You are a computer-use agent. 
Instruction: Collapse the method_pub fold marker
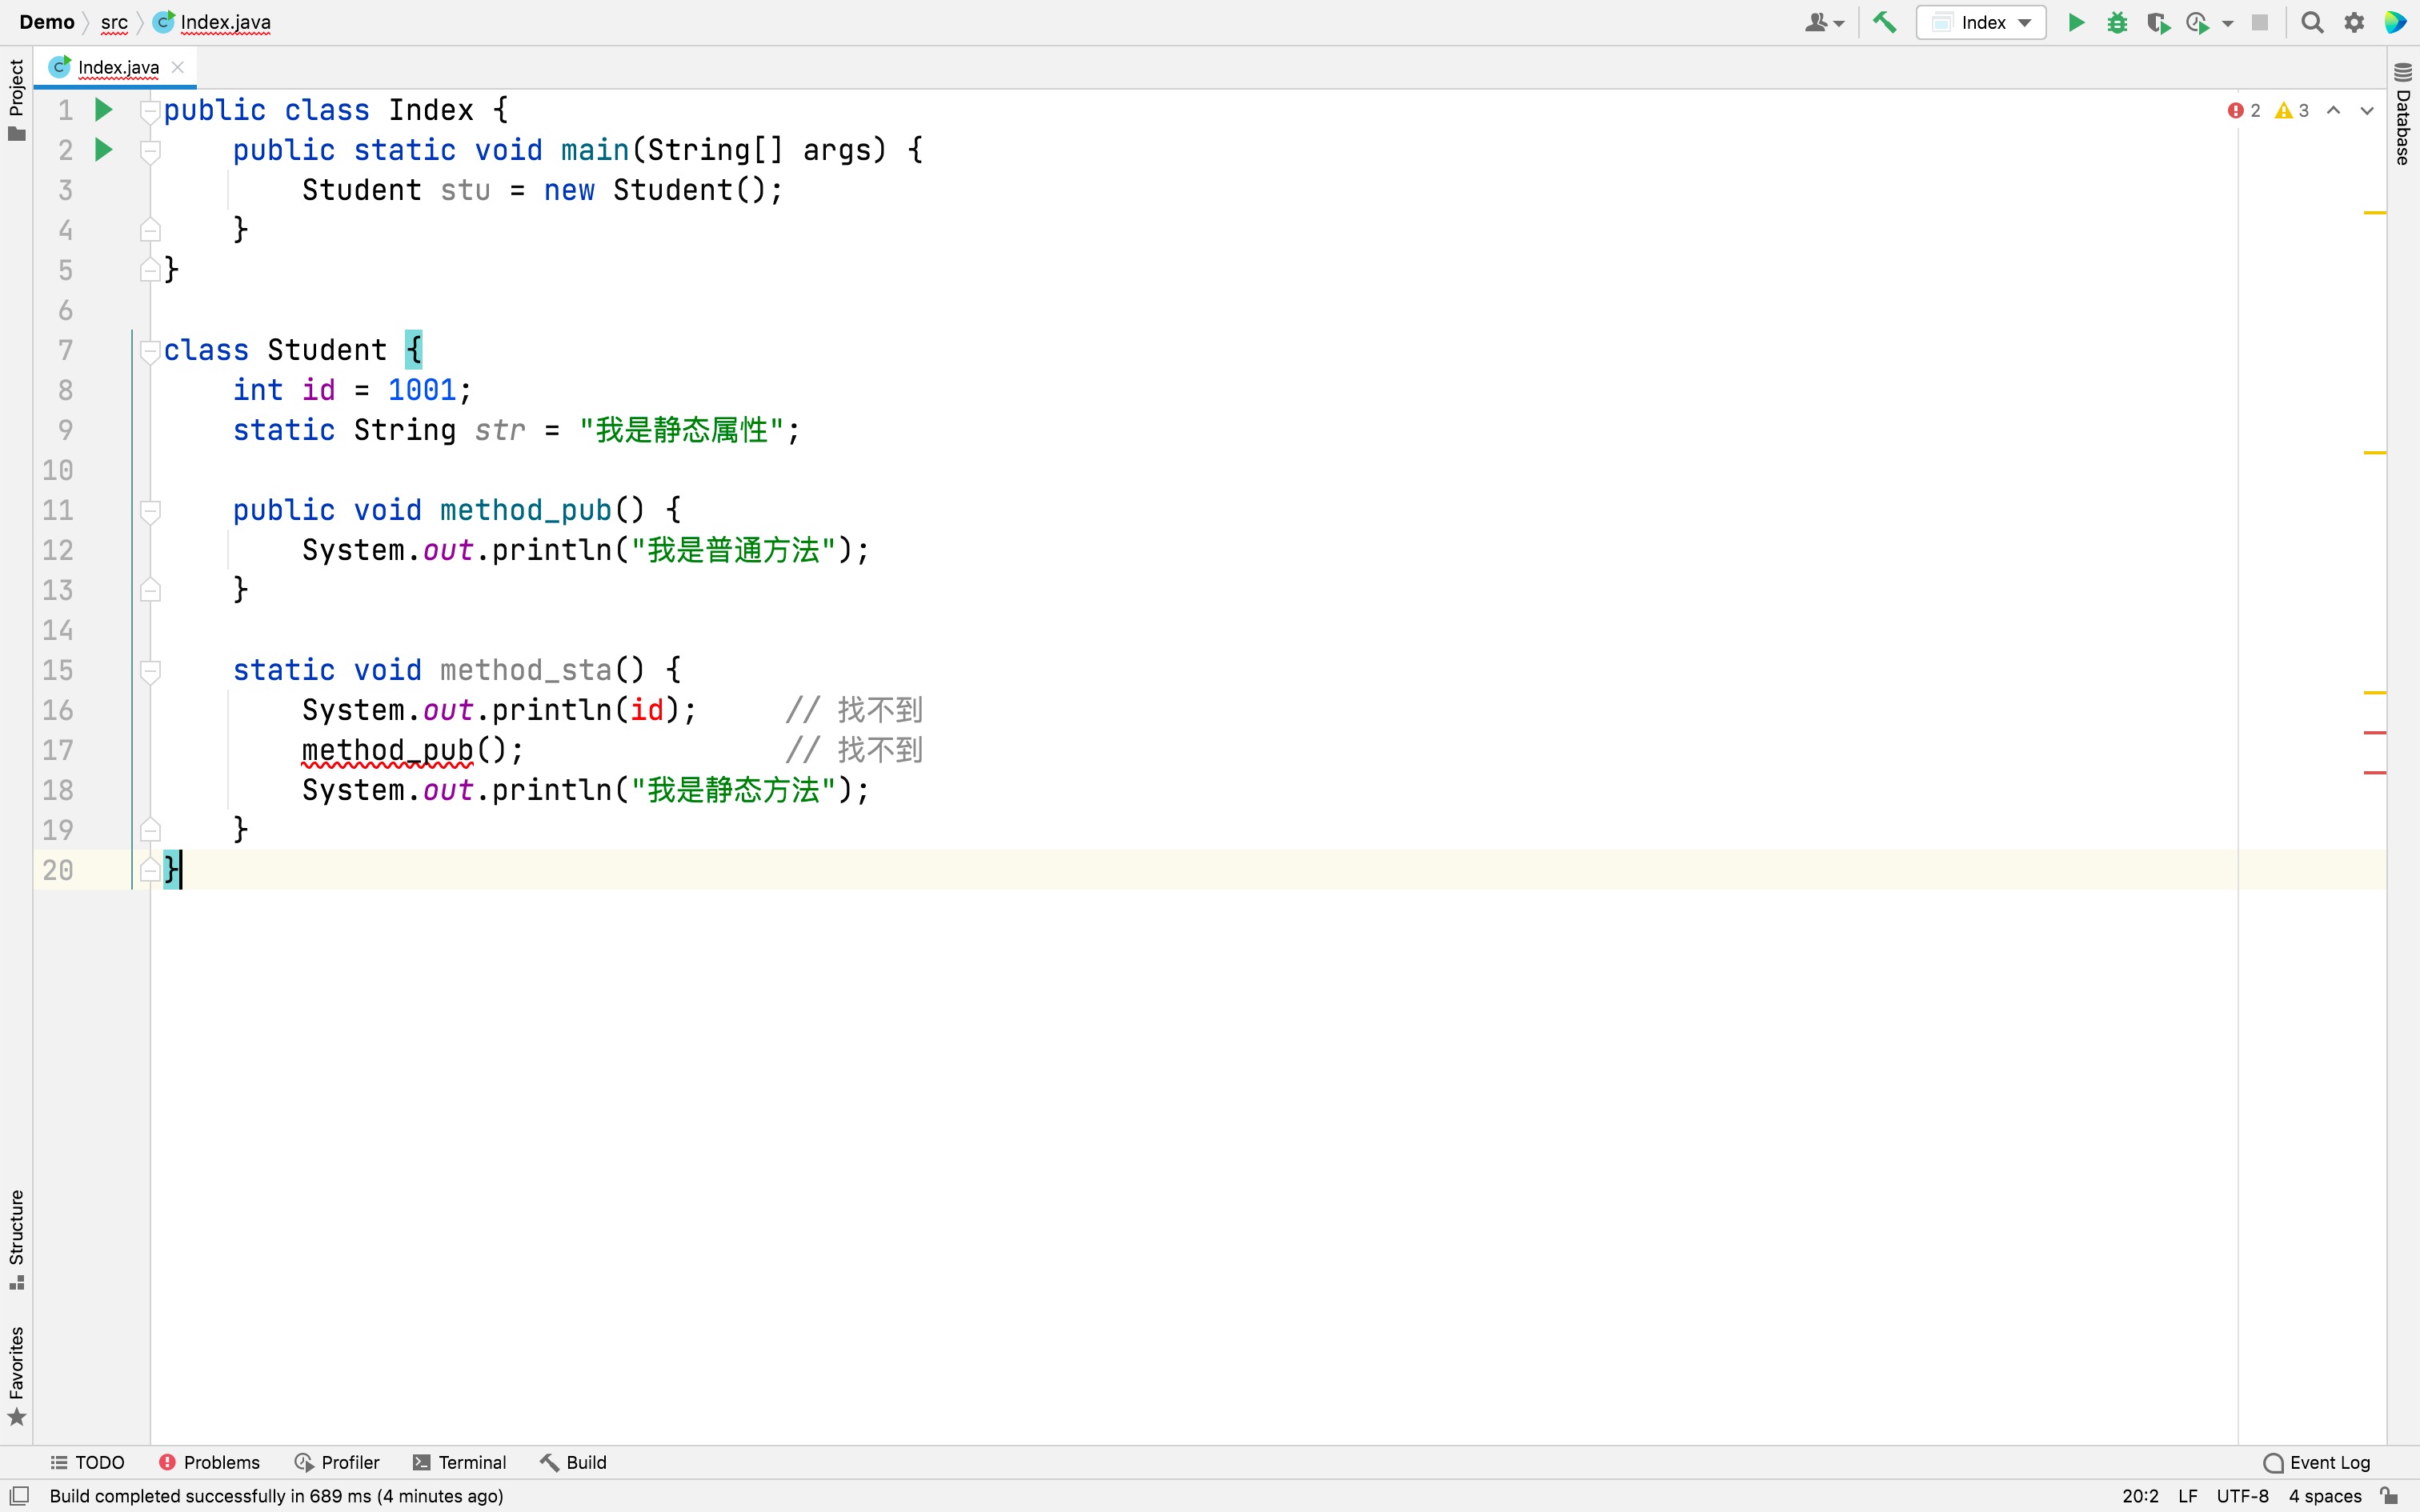point(150,511)
